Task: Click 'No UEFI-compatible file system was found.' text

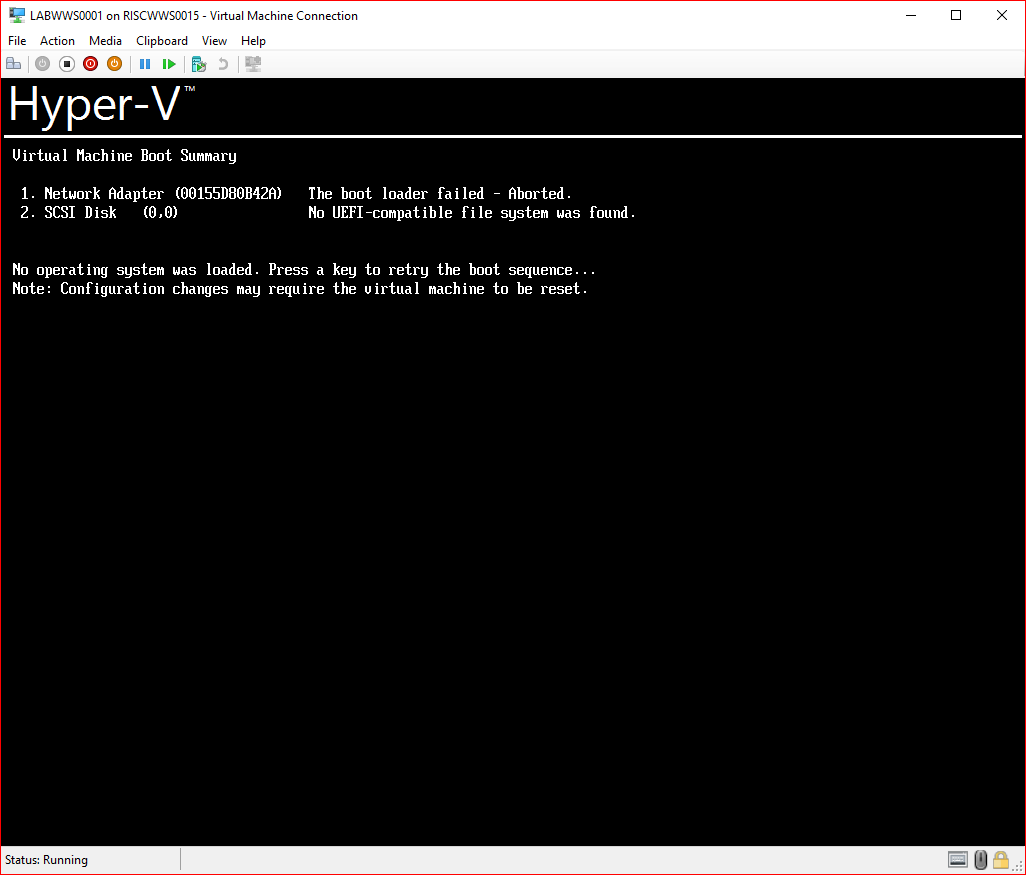Action: 472,213
